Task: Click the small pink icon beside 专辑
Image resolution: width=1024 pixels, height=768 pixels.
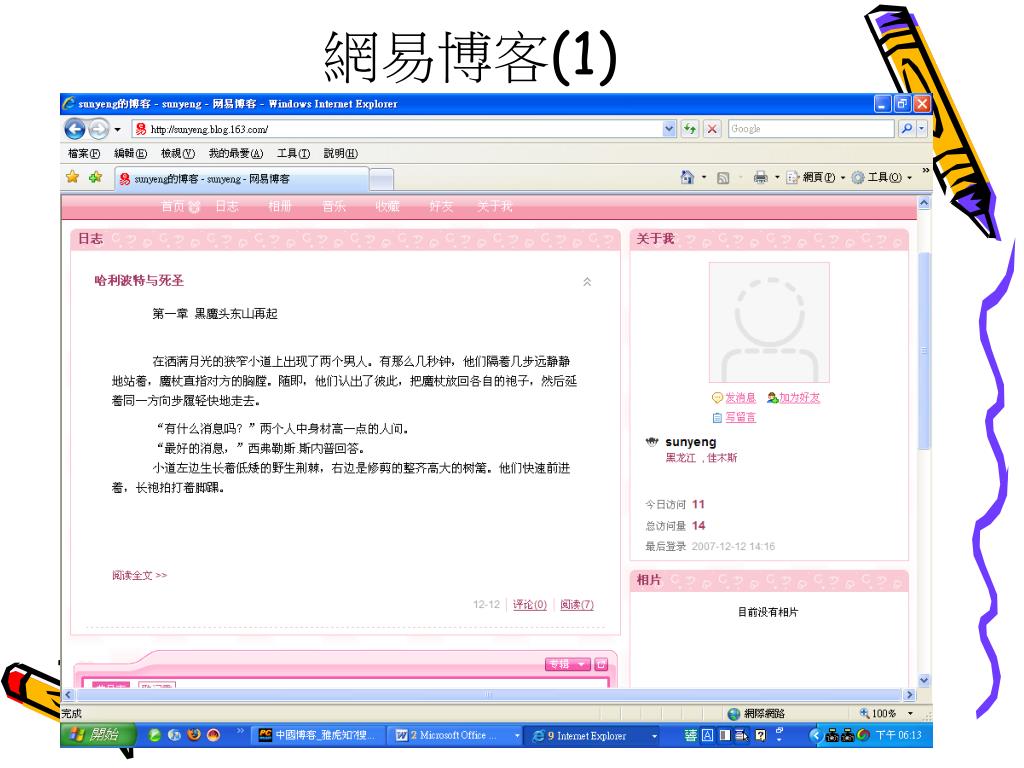Action: click(x=601, y=664)
